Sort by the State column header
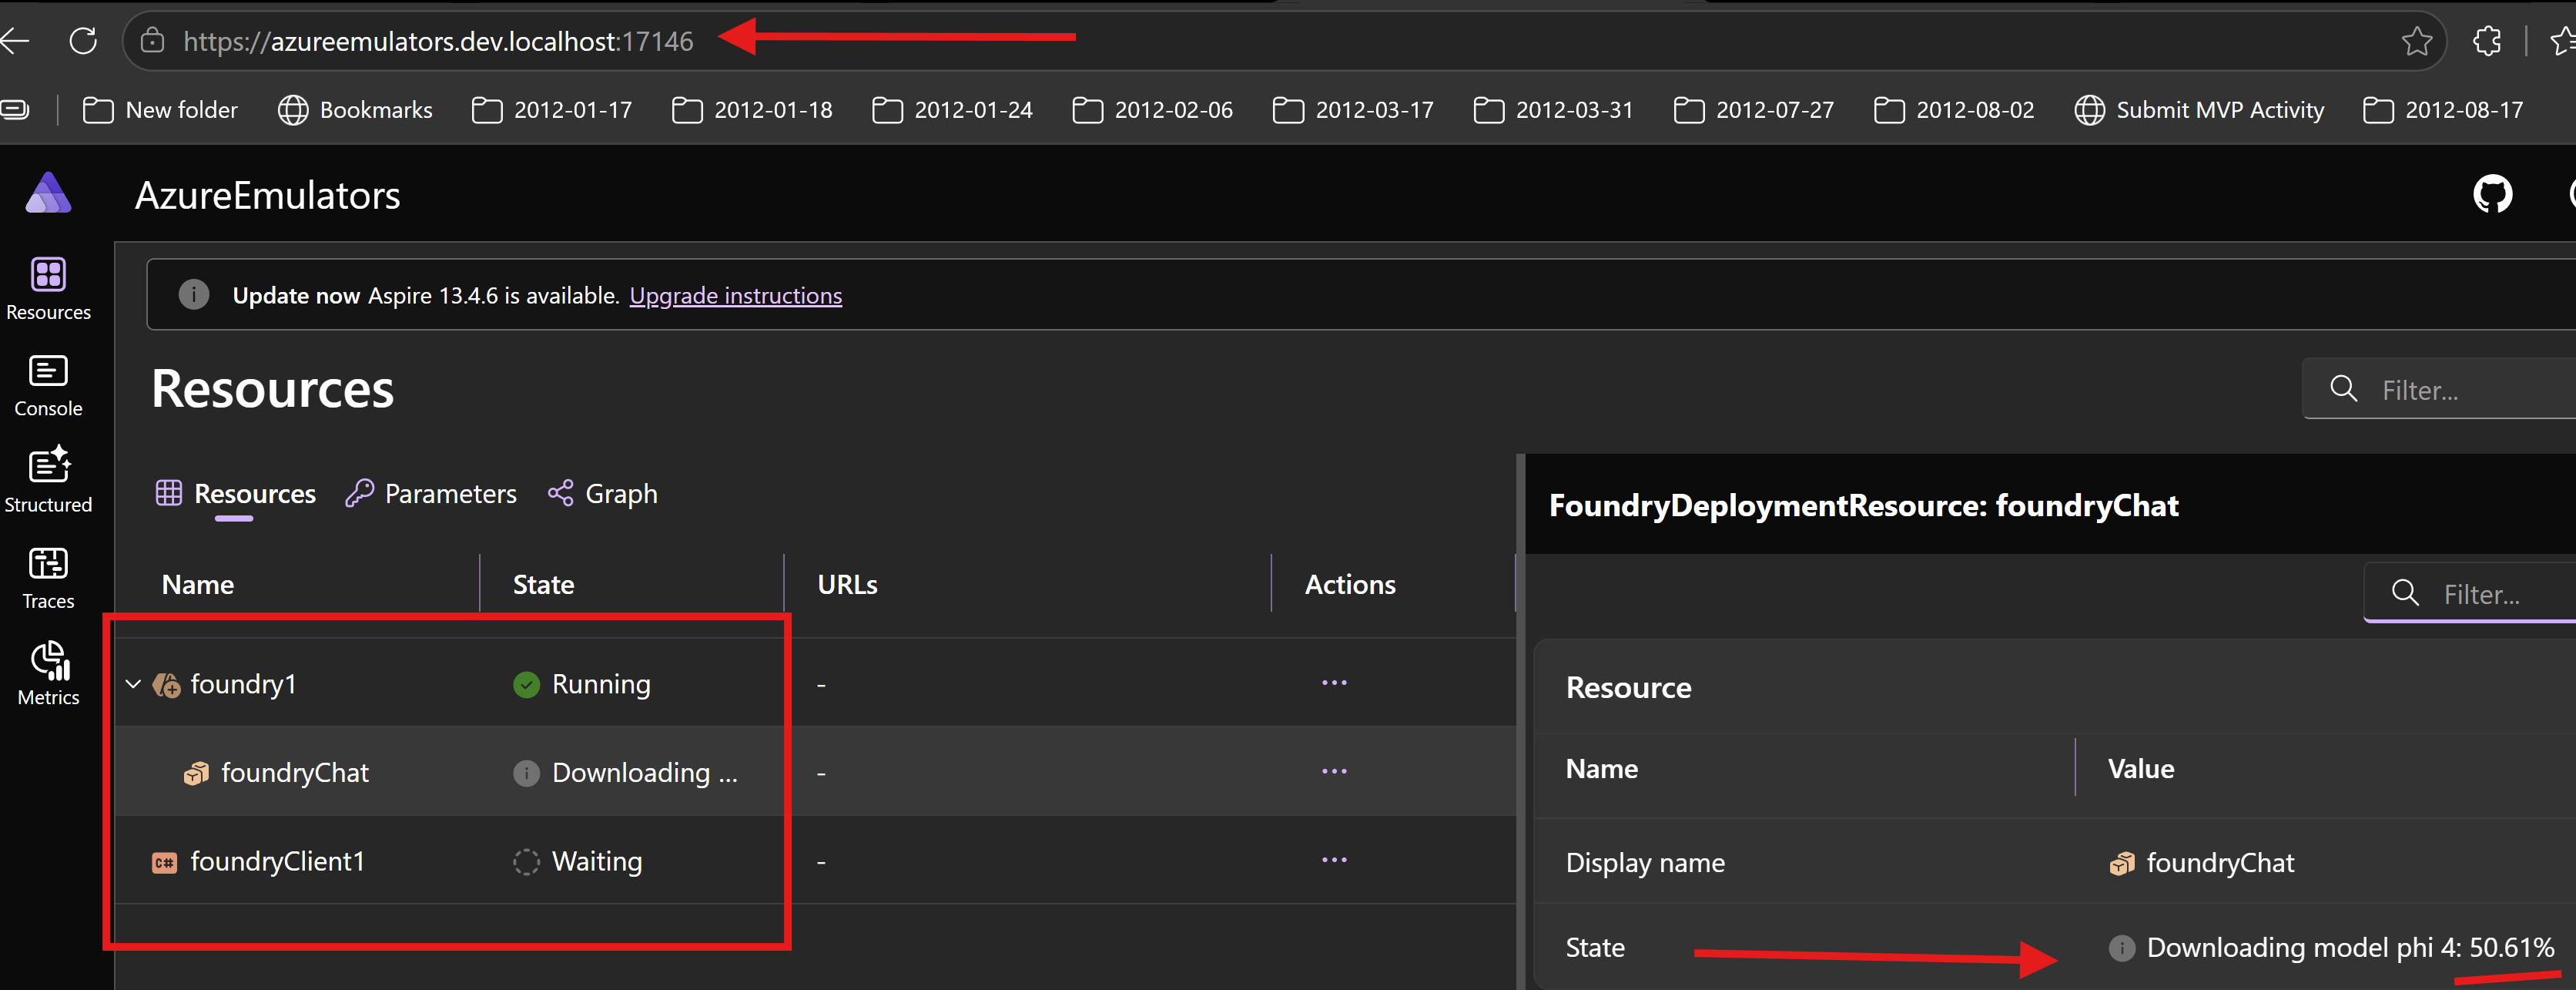 (543, 585)
